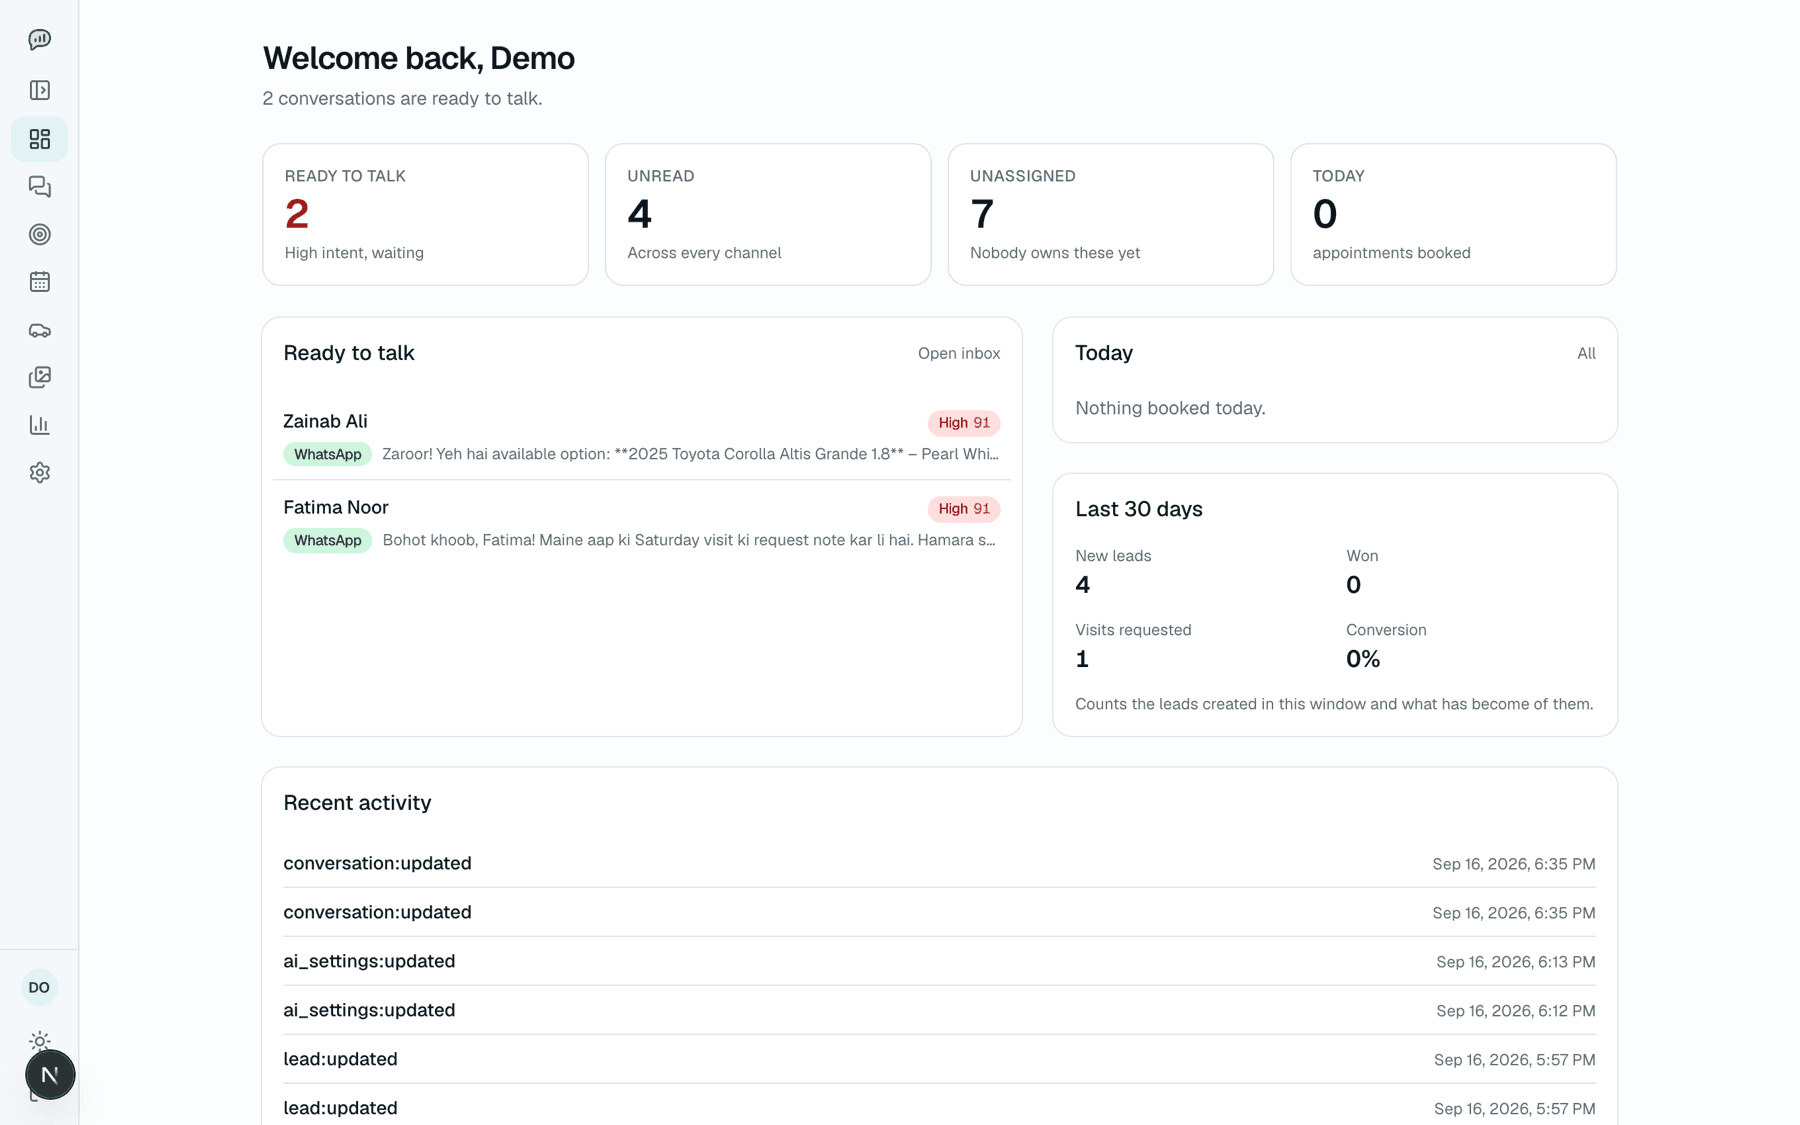This screenshot has width=1800, height=1125.
Task: Click the DO user avatar
Action: tap(39, 987)
